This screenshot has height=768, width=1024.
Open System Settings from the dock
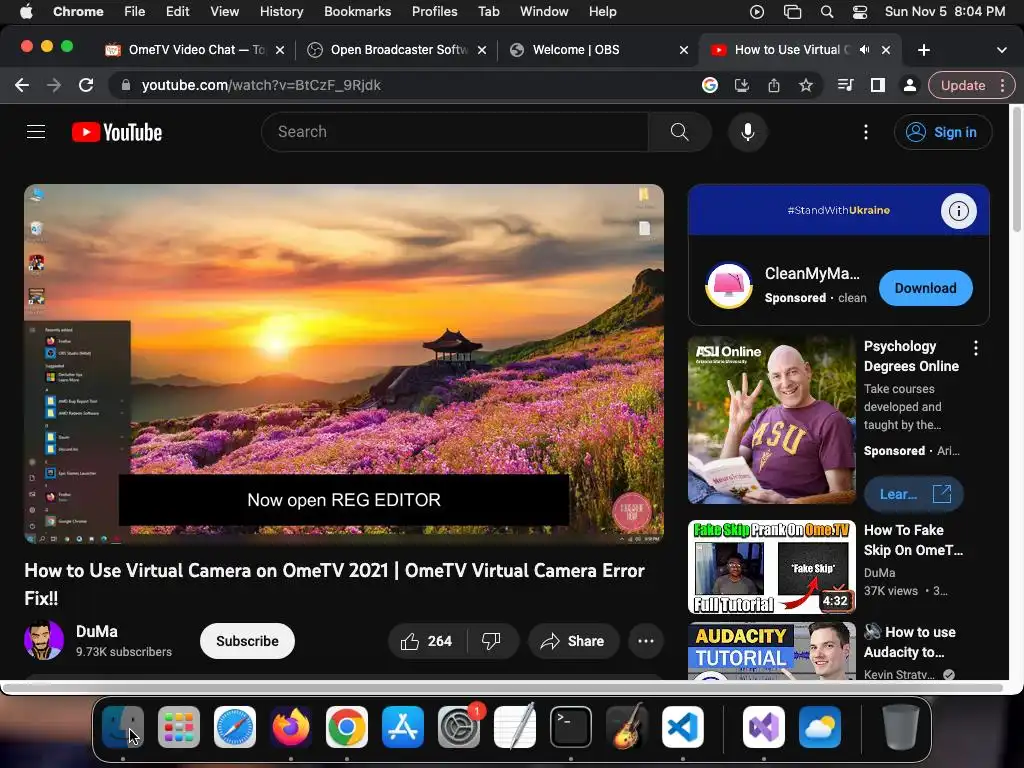click(x=459, y=727)
